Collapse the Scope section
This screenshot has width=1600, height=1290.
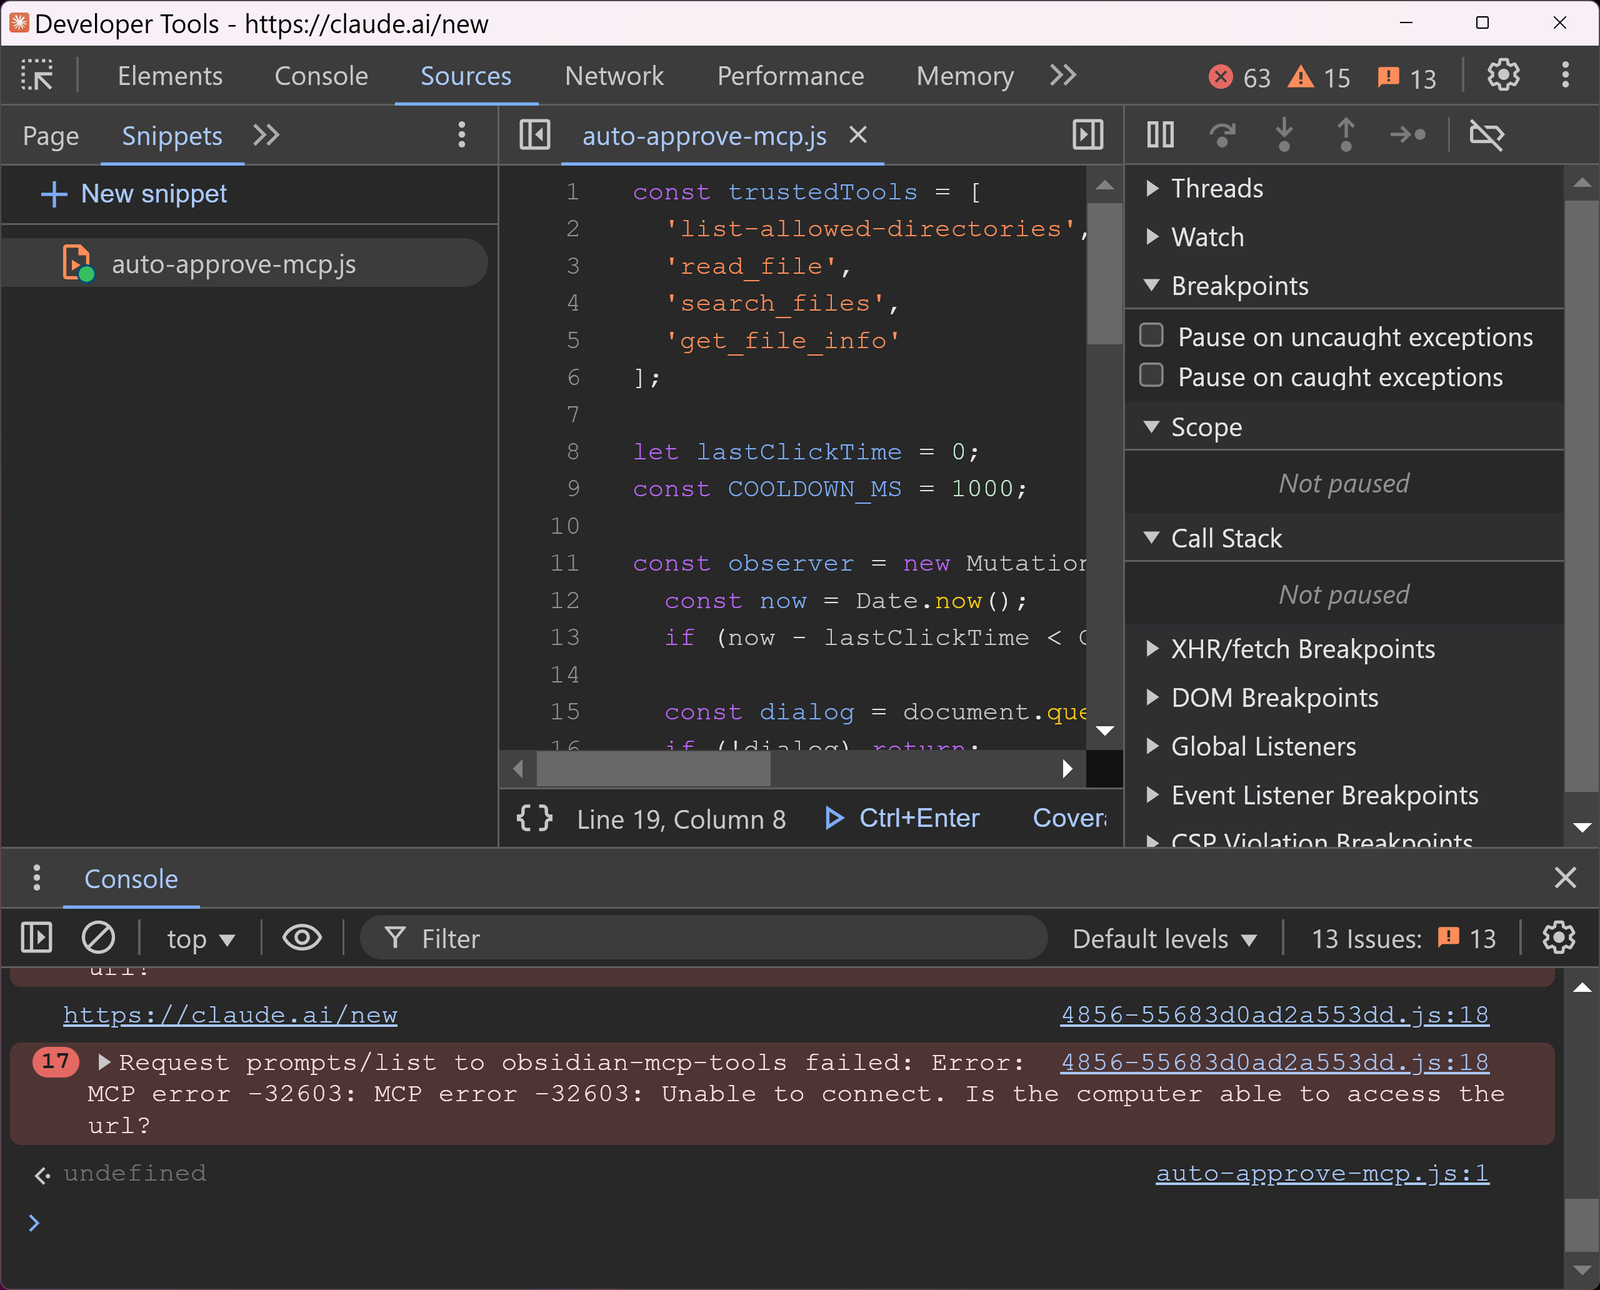click(x=1344, y=427)
